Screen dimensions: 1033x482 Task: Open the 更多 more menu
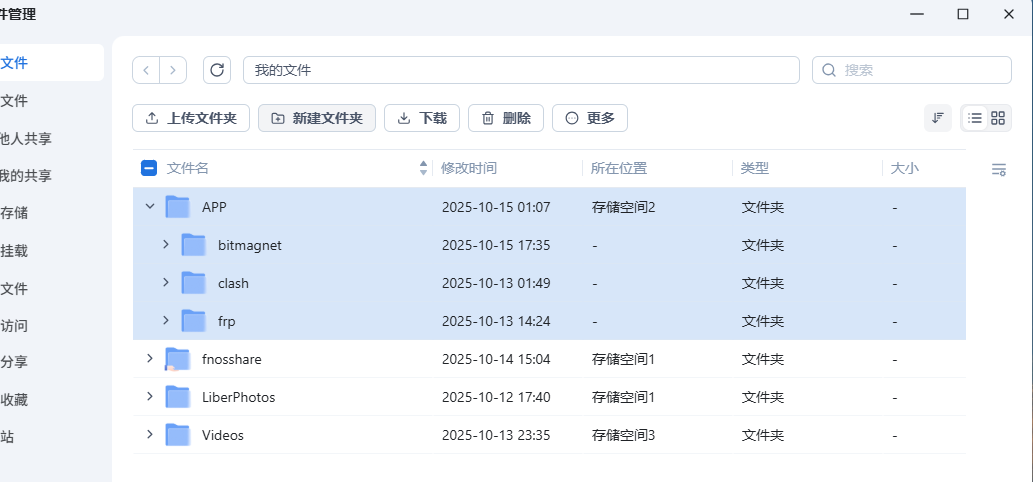590,118
